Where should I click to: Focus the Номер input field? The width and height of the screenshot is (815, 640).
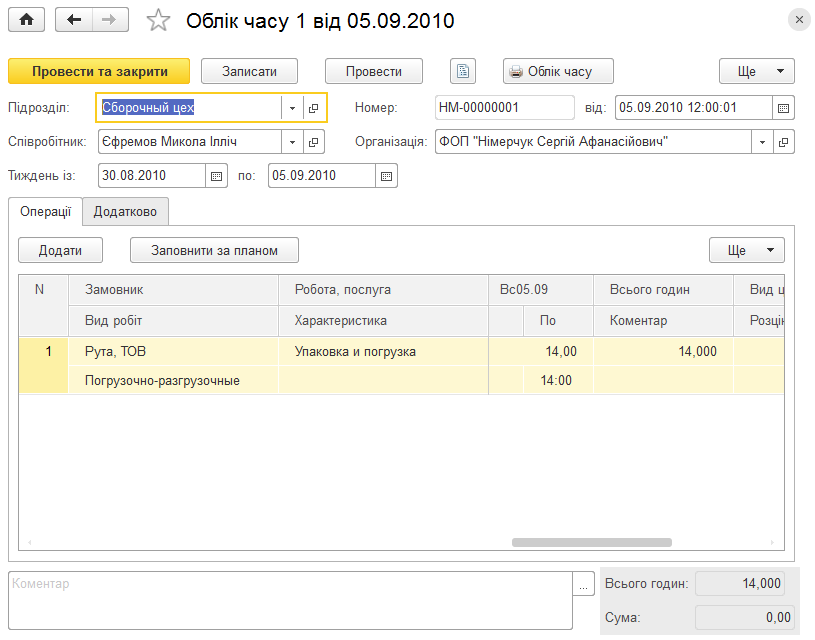click(504, 108)
